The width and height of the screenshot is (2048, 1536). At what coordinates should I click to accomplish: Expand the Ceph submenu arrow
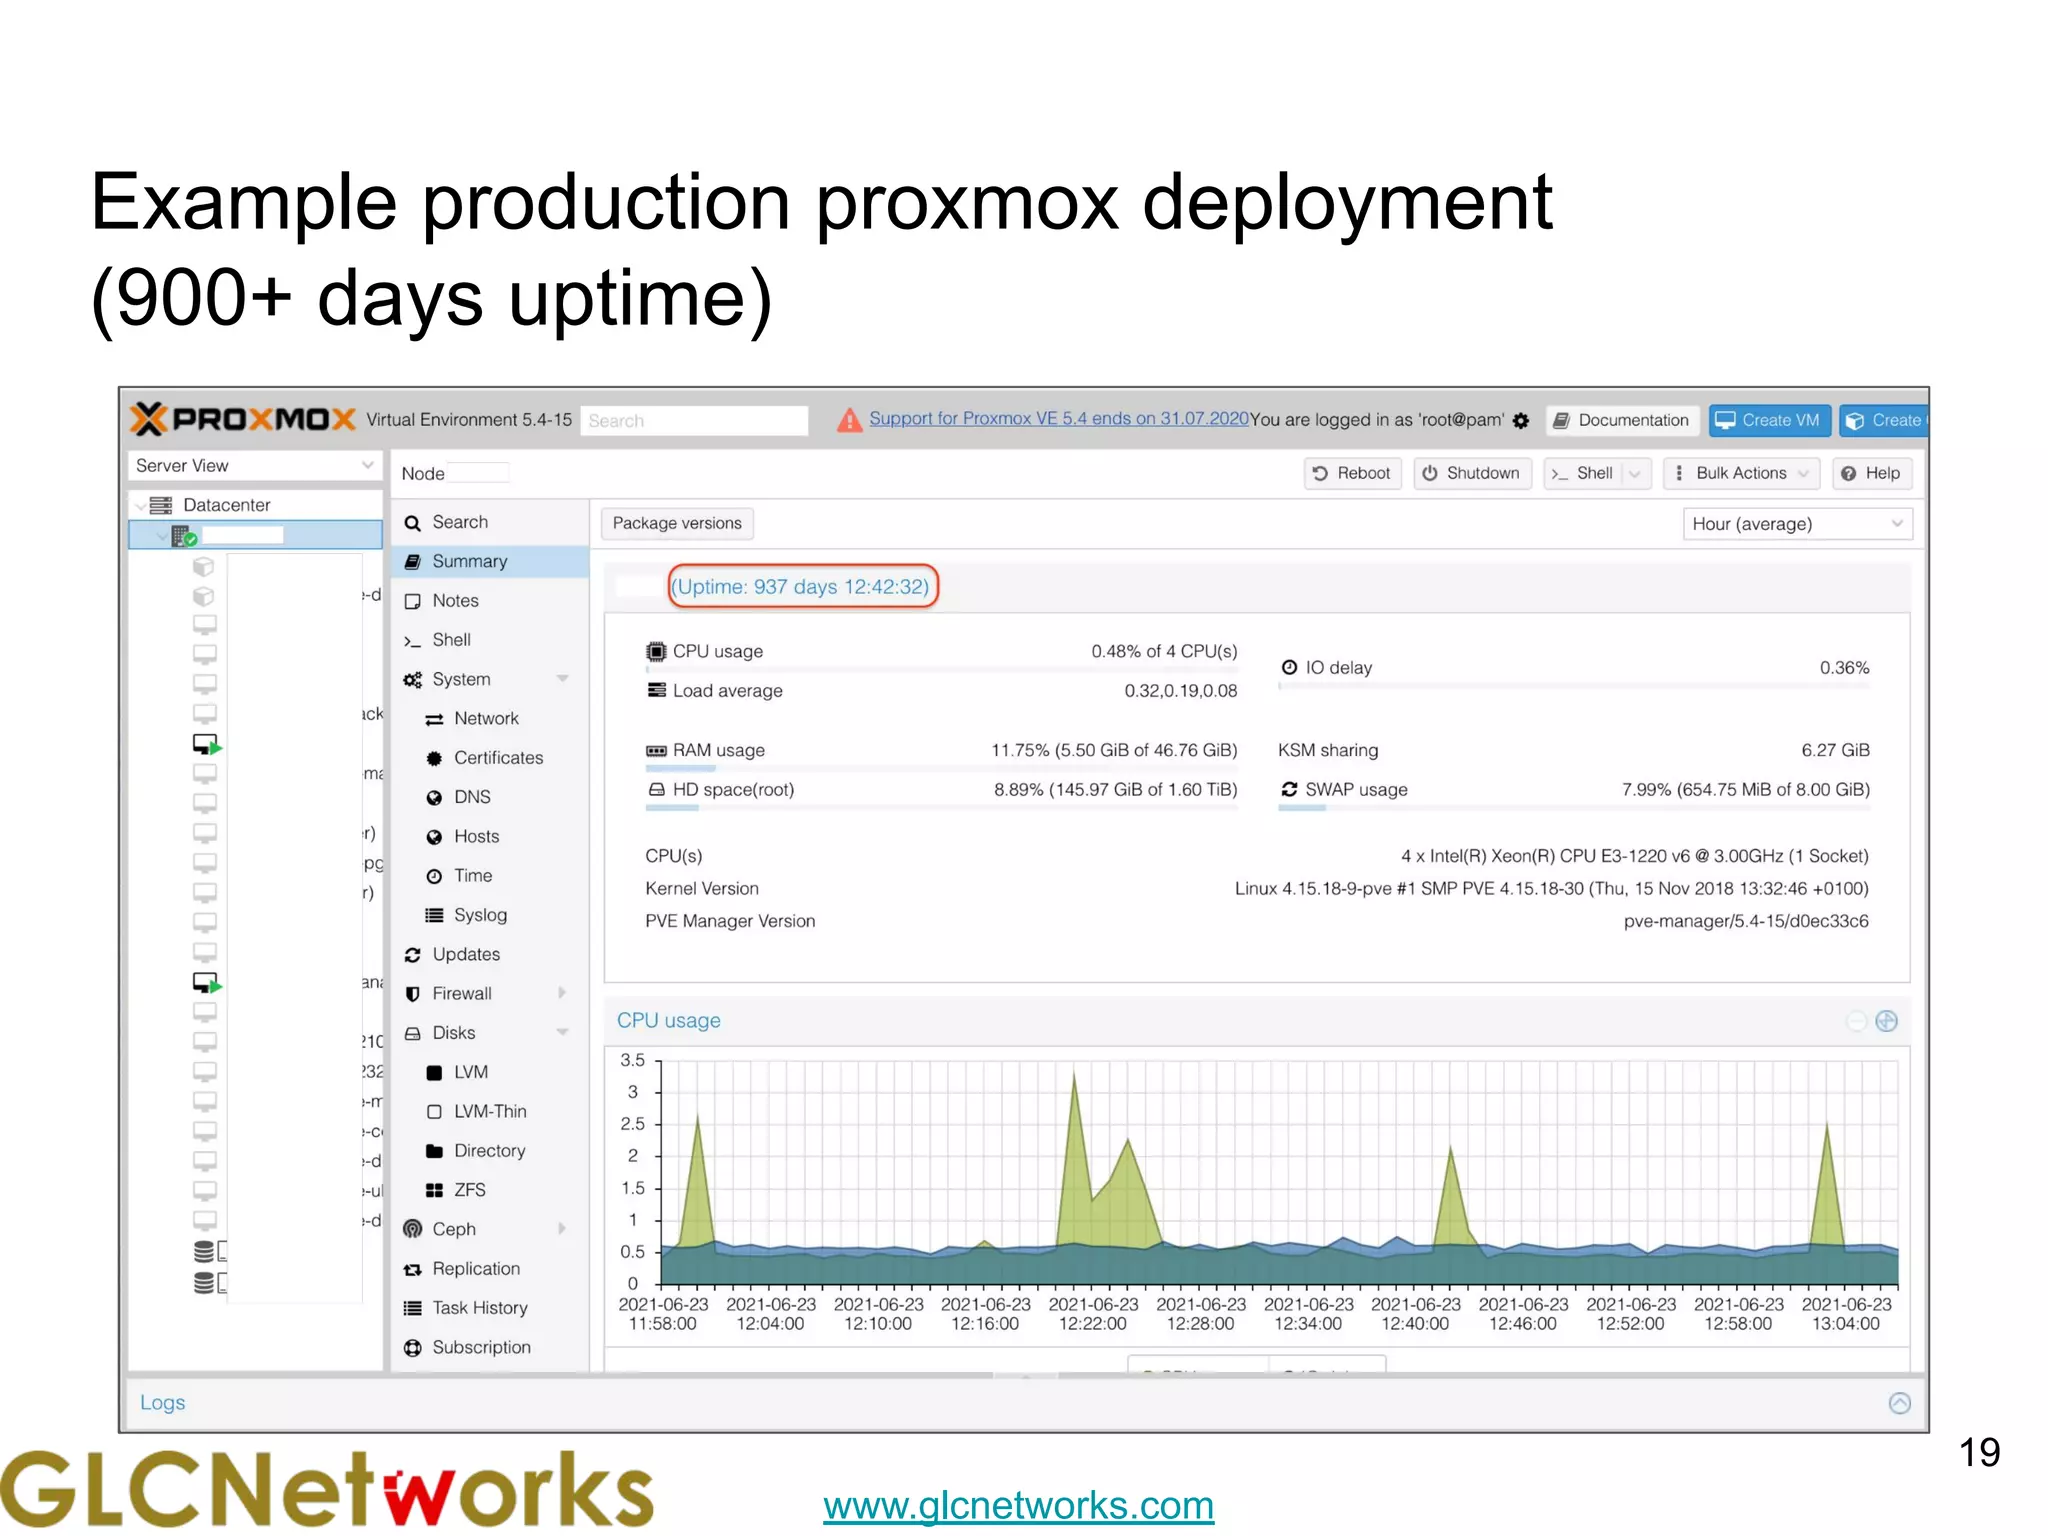coord(563,1229)
